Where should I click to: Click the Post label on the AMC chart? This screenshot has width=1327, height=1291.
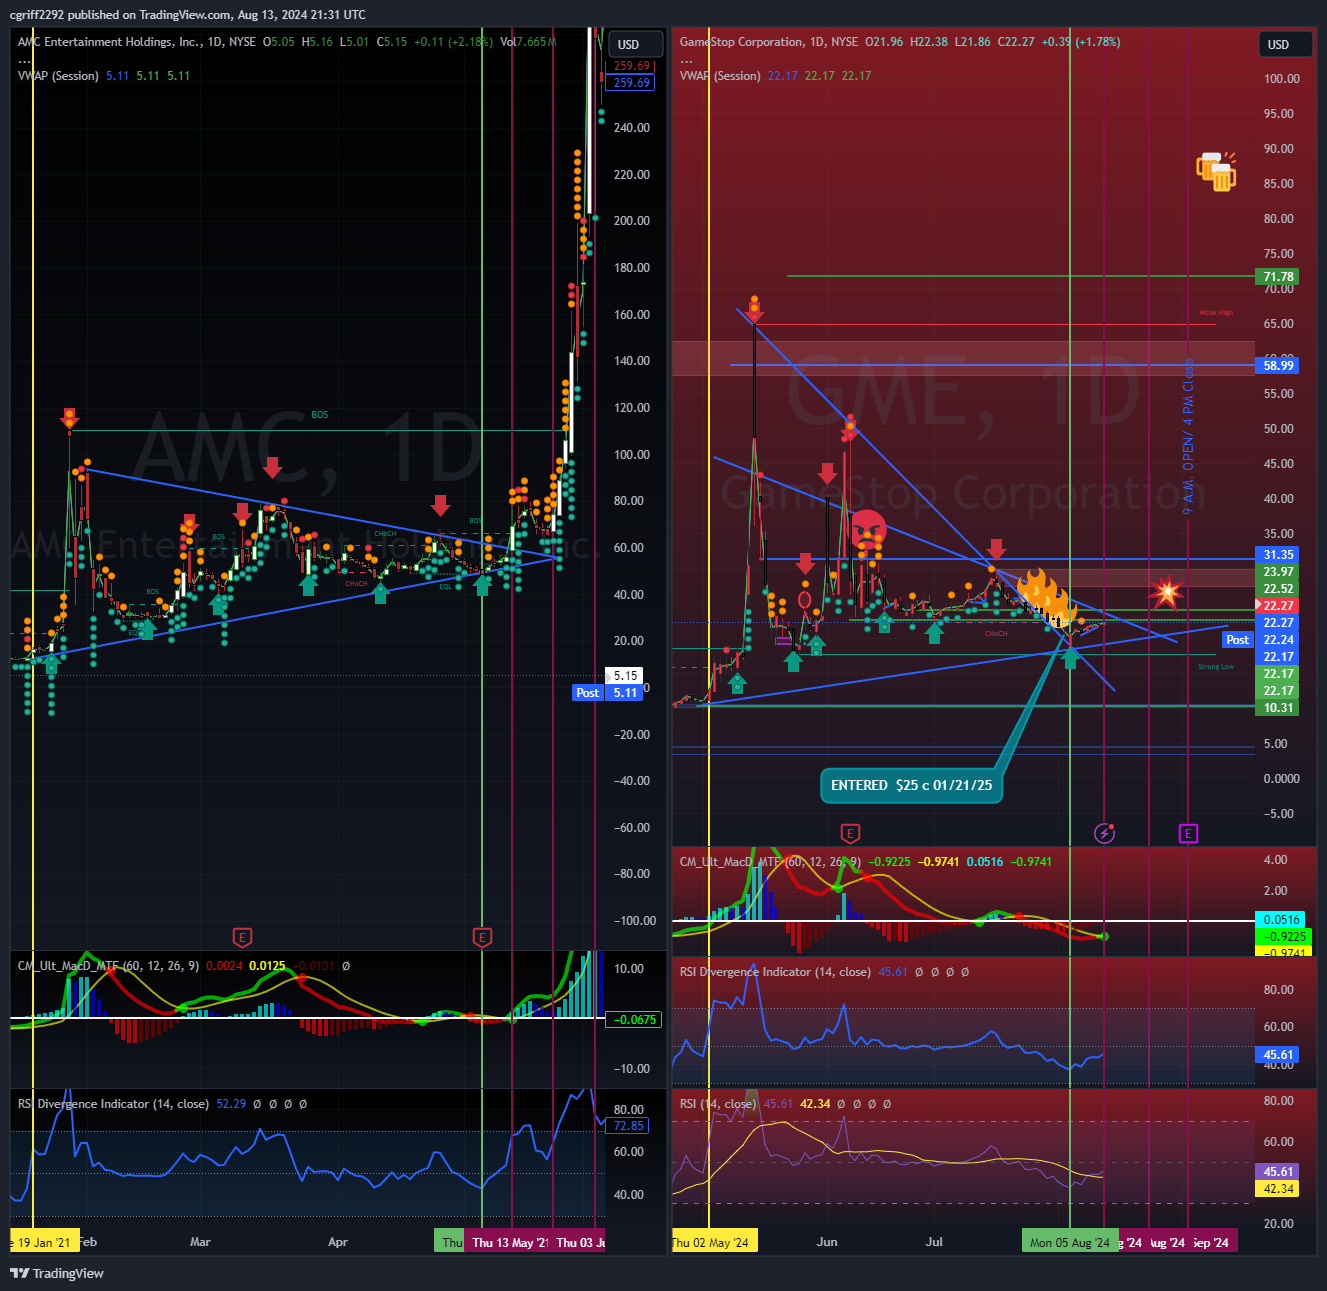click(x=588, y=693)
